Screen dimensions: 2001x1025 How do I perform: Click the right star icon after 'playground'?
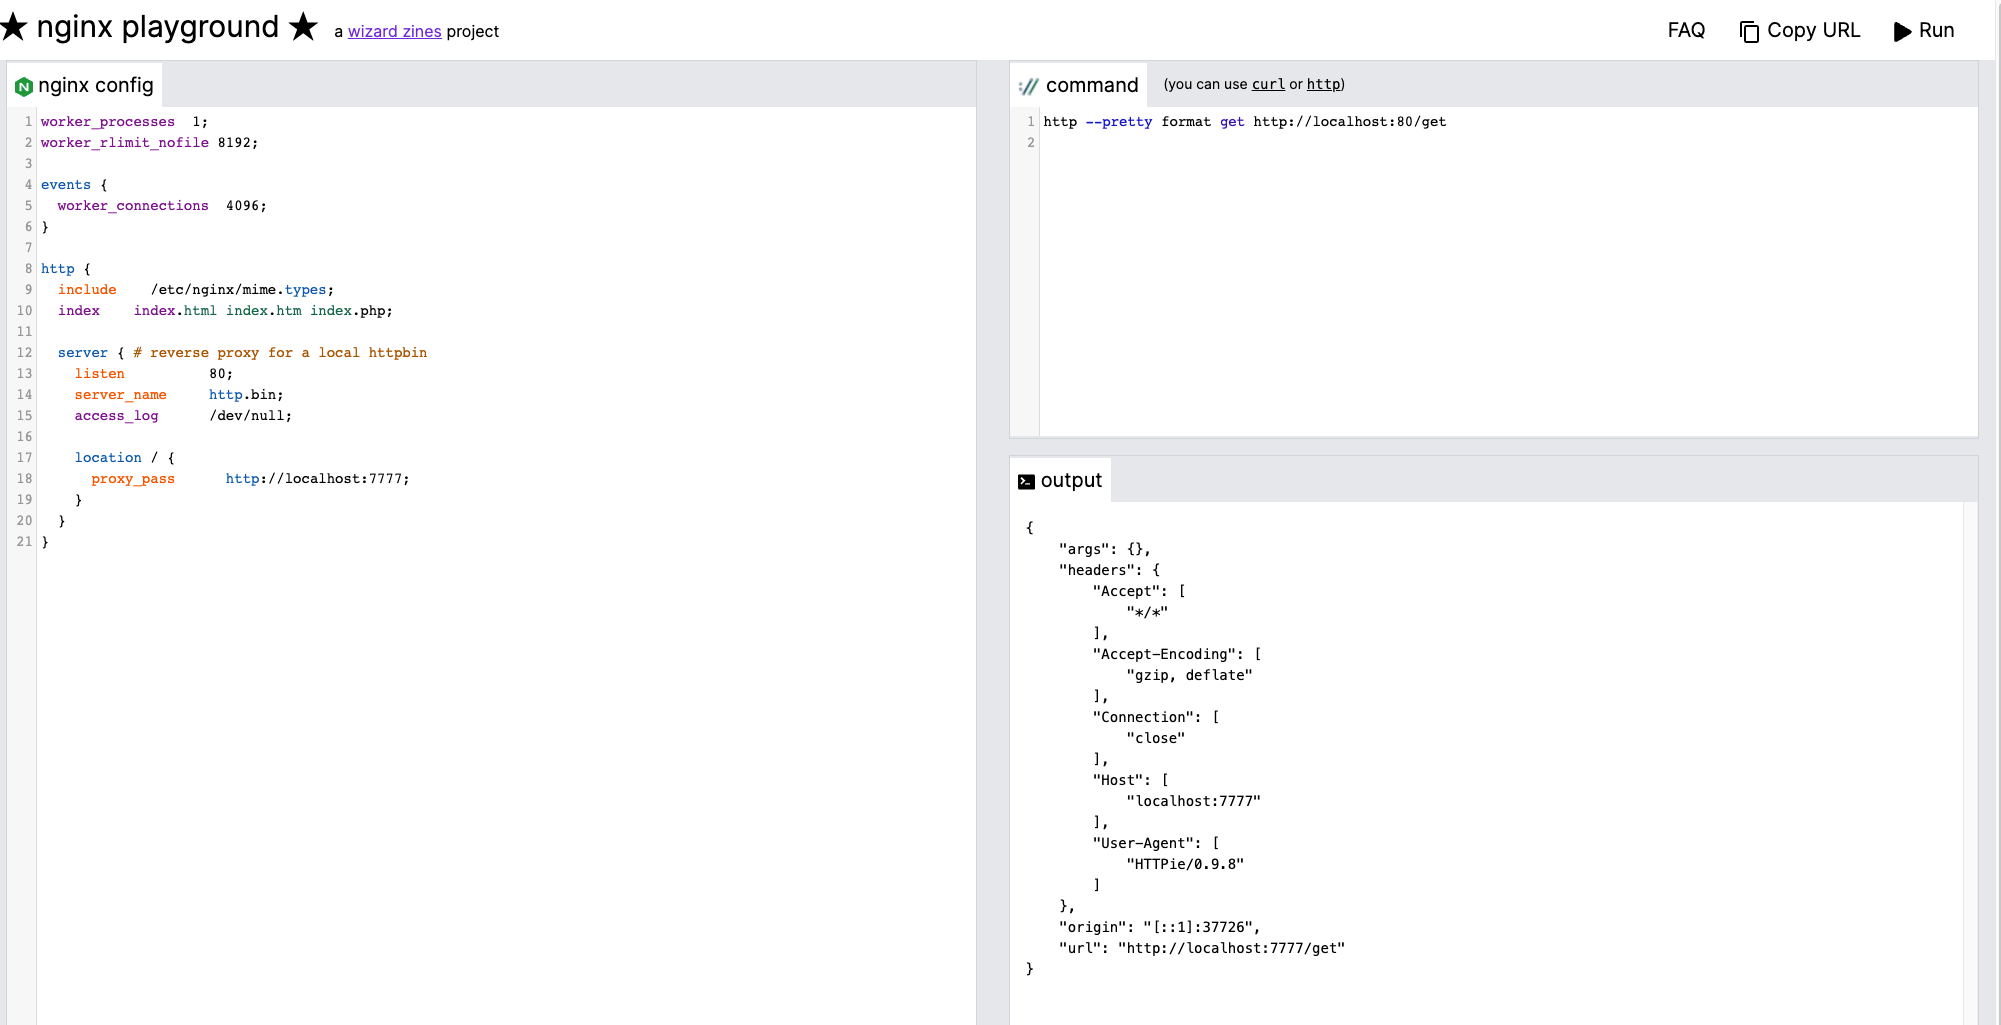(303, 27)
